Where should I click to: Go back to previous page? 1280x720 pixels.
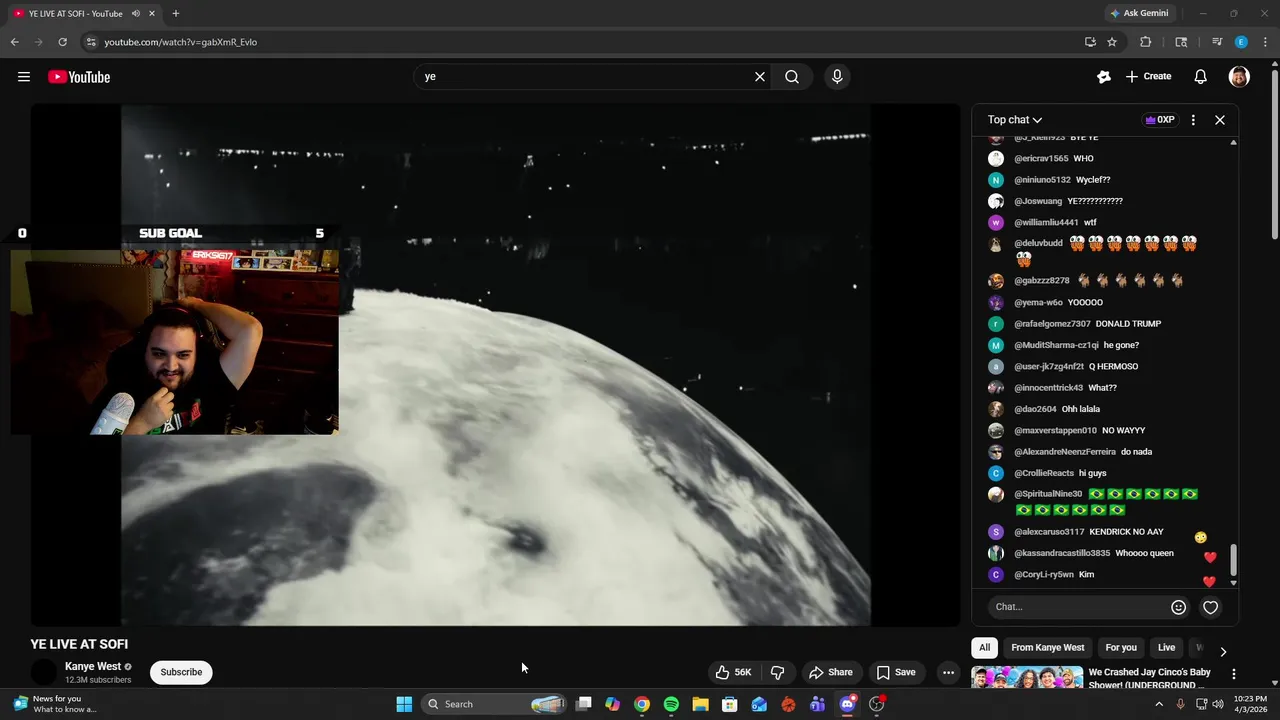click(14, 42)
